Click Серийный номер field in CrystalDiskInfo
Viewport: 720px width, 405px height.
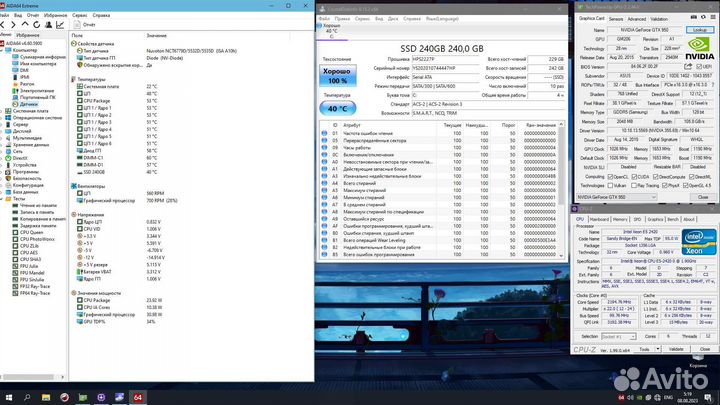coord(444,68)
